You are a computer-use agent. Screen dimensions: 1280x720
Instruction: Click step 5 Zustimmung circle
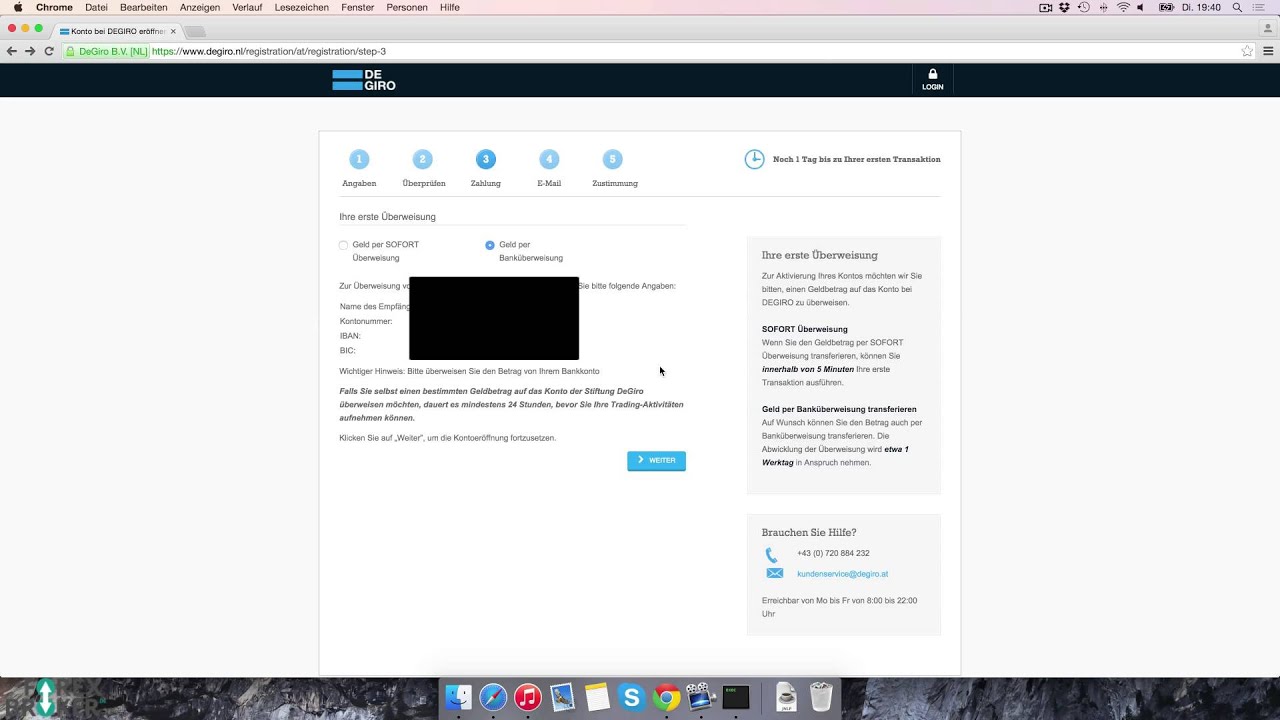613,159
